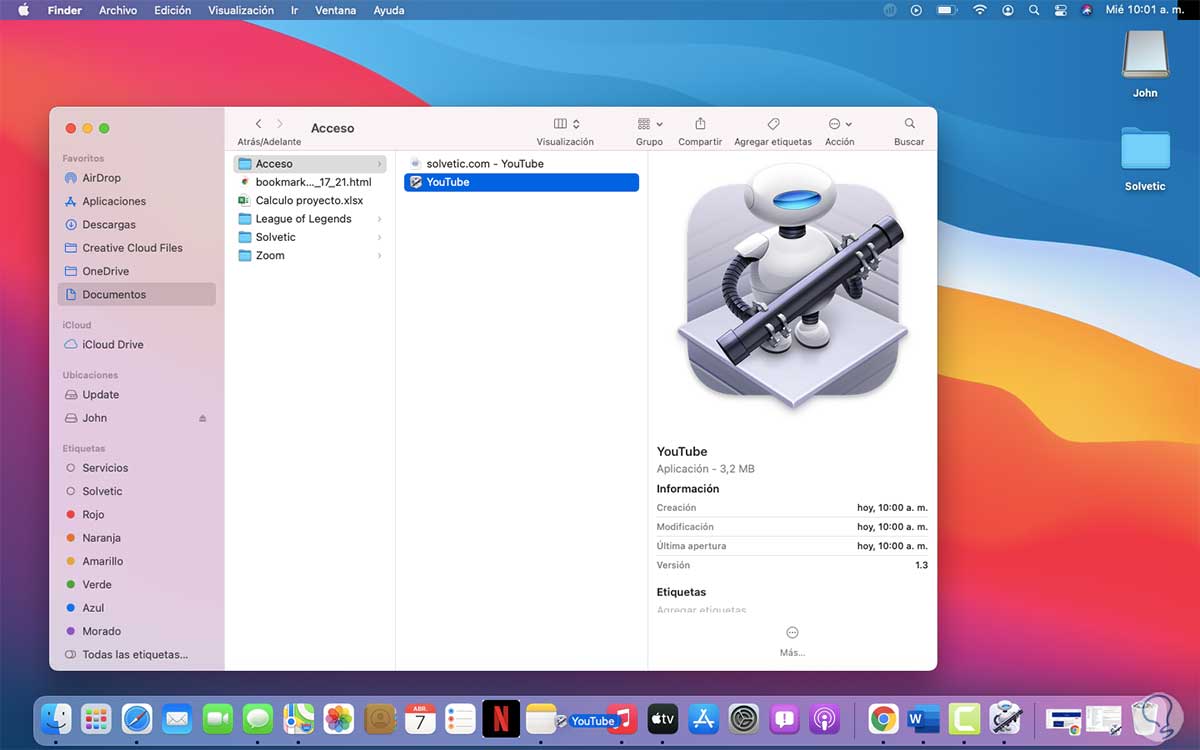Open the Acción menu dropdown

tap(840, 124)
